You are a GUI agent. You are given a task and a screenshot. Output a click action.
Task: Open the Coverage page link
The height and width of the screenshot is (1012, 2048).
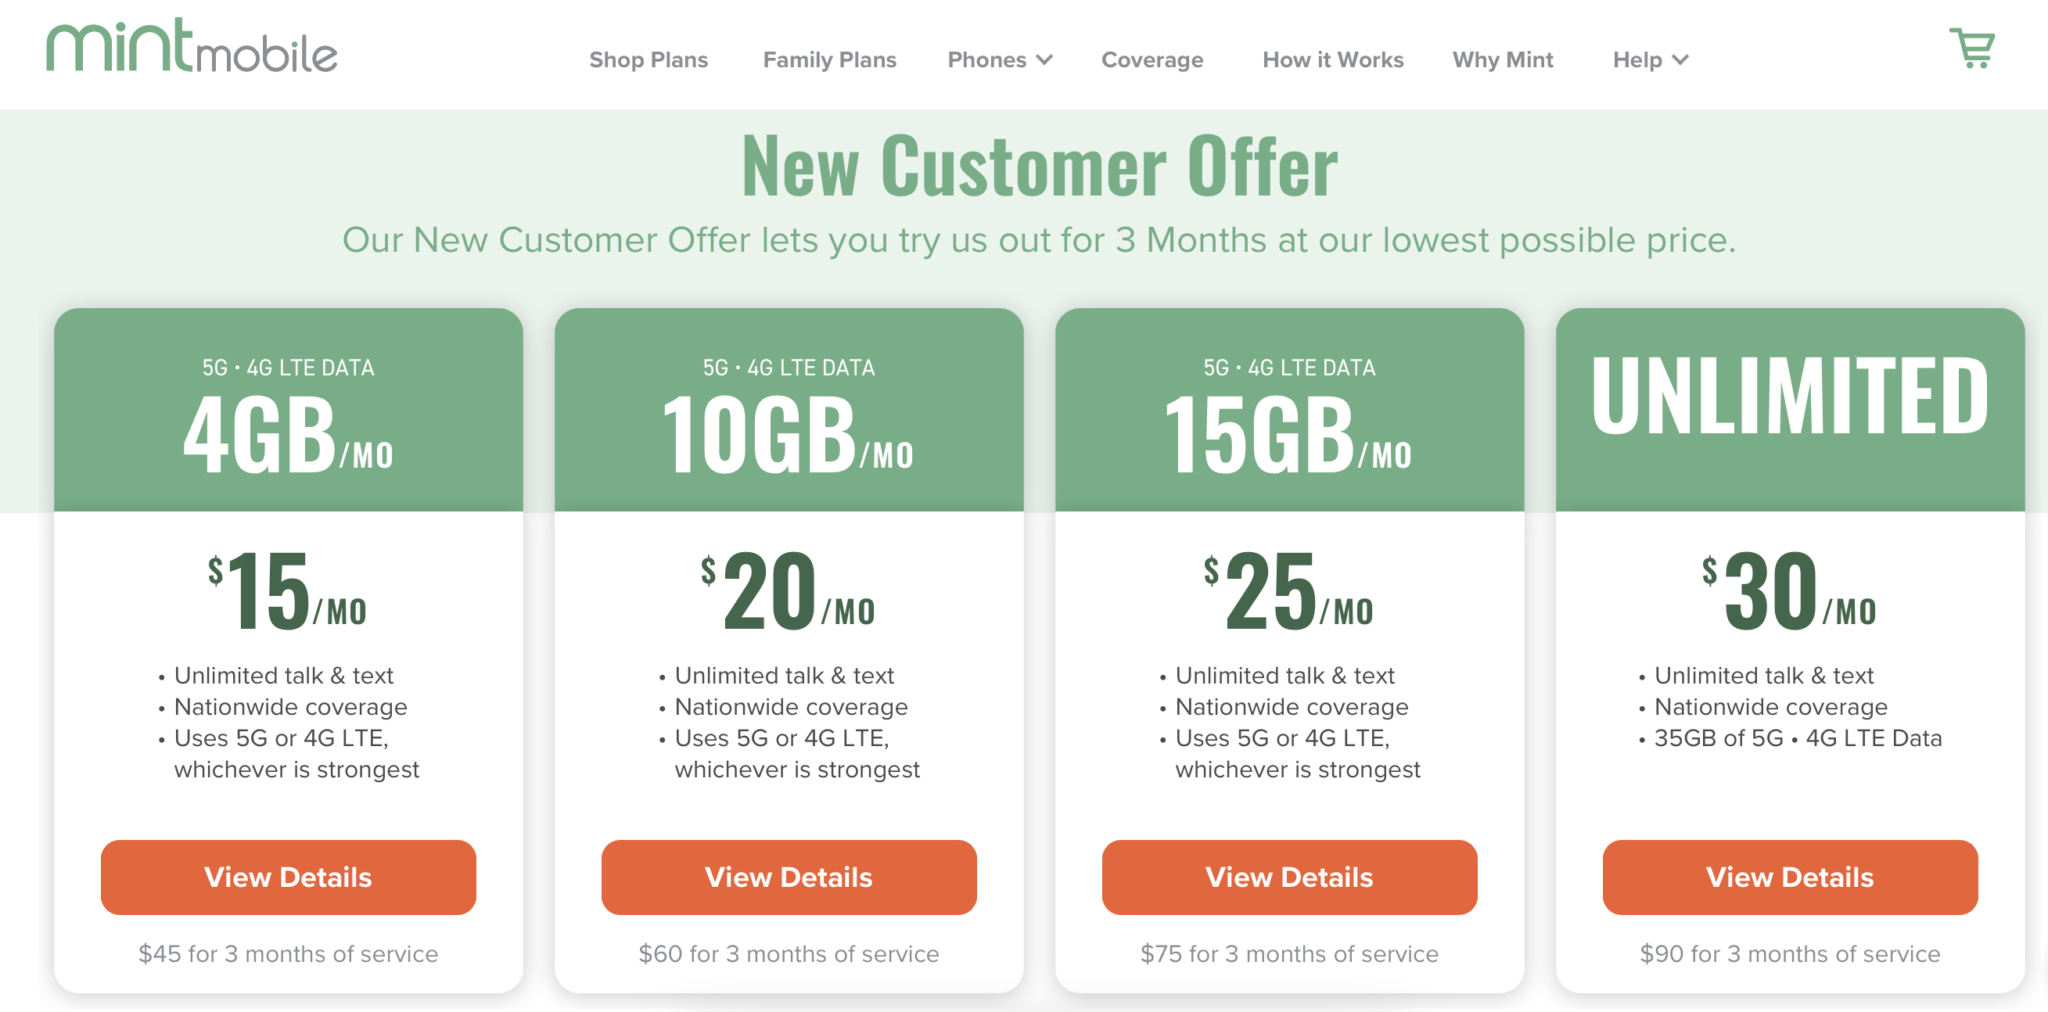coord(1152,60)
